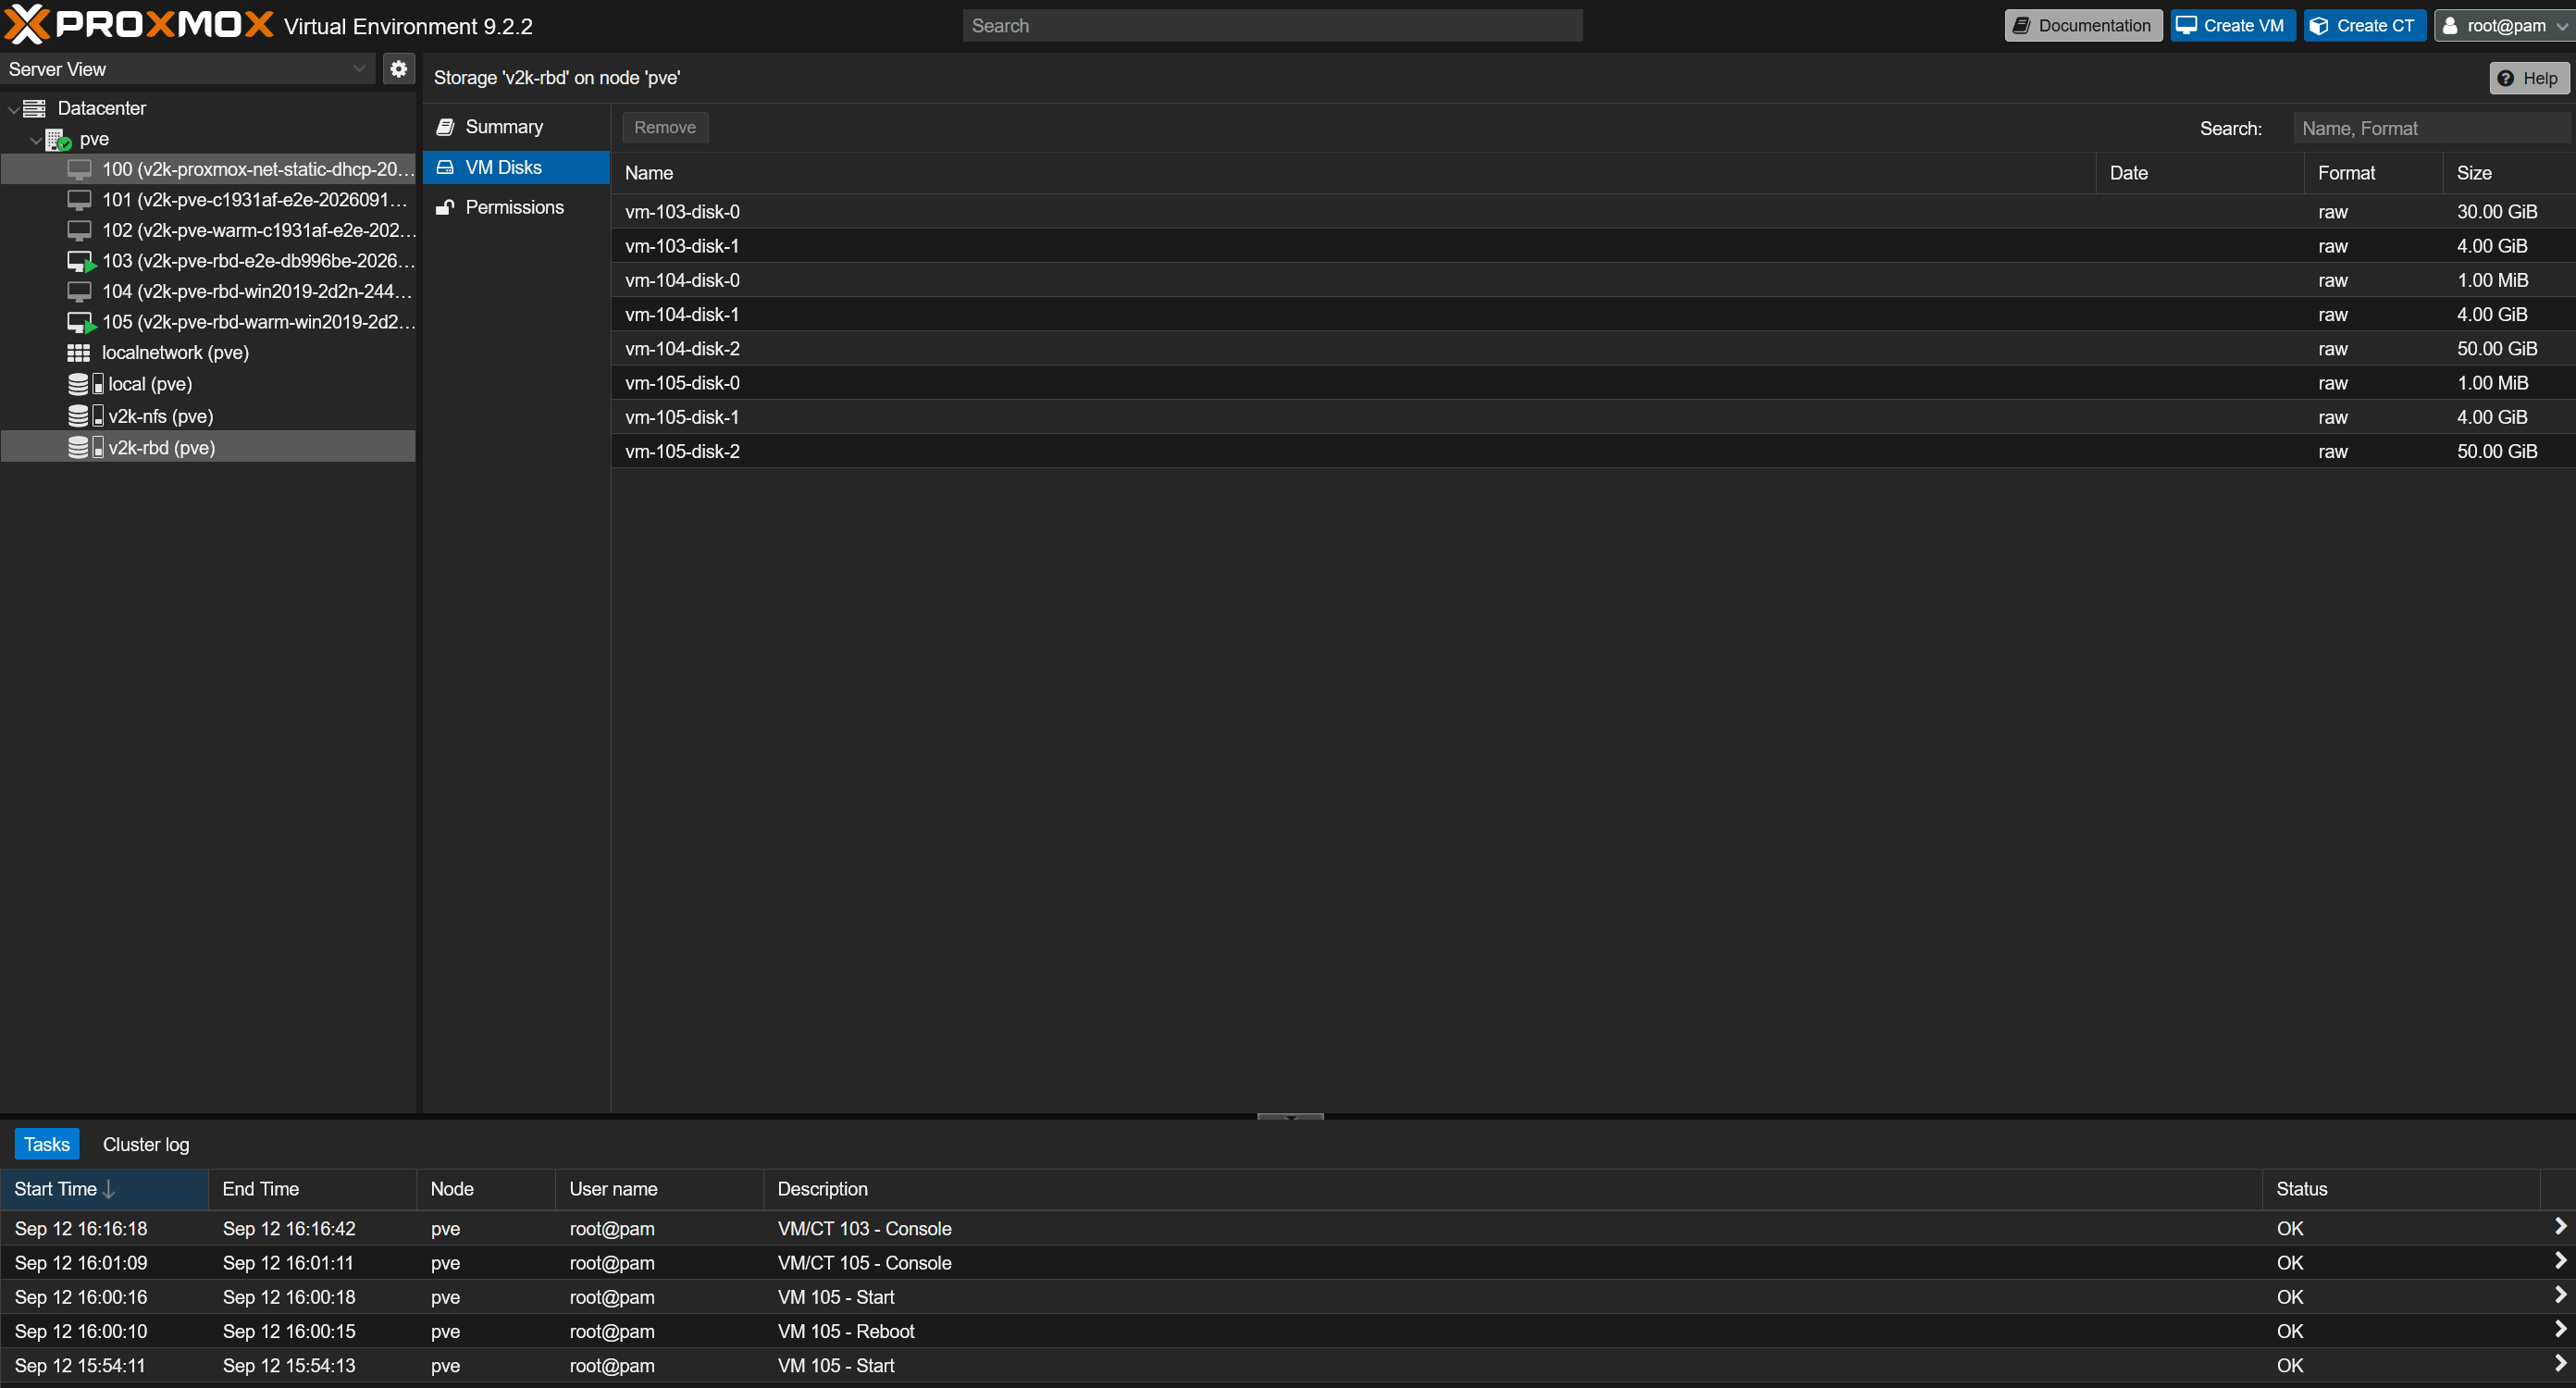Select the vm-105-disk-0 row
Image resolution: width=2576 pixels, height=1388 pixels.
coord(1593,383)
